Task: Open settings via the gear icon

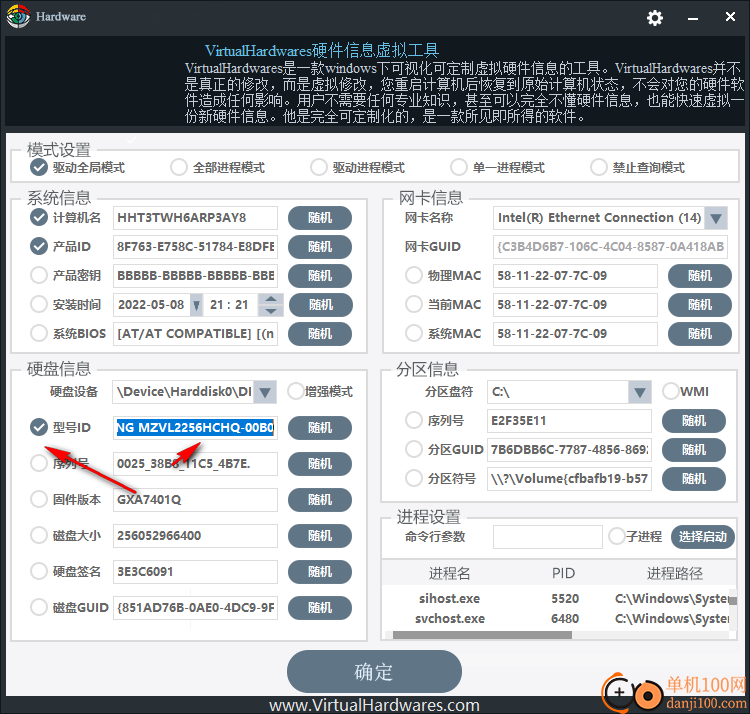Action: pyautogui.click(x=655, y=18)
